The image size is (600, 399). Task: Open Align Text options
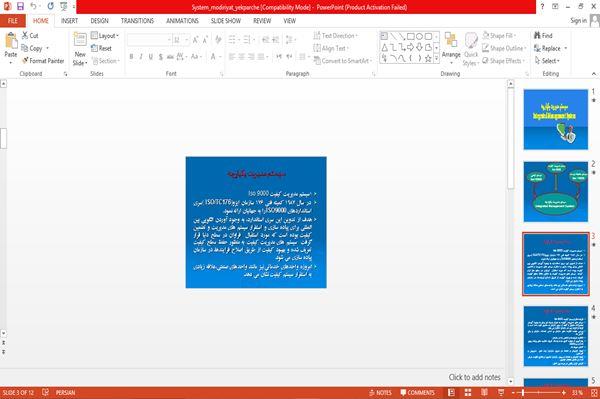331,48
